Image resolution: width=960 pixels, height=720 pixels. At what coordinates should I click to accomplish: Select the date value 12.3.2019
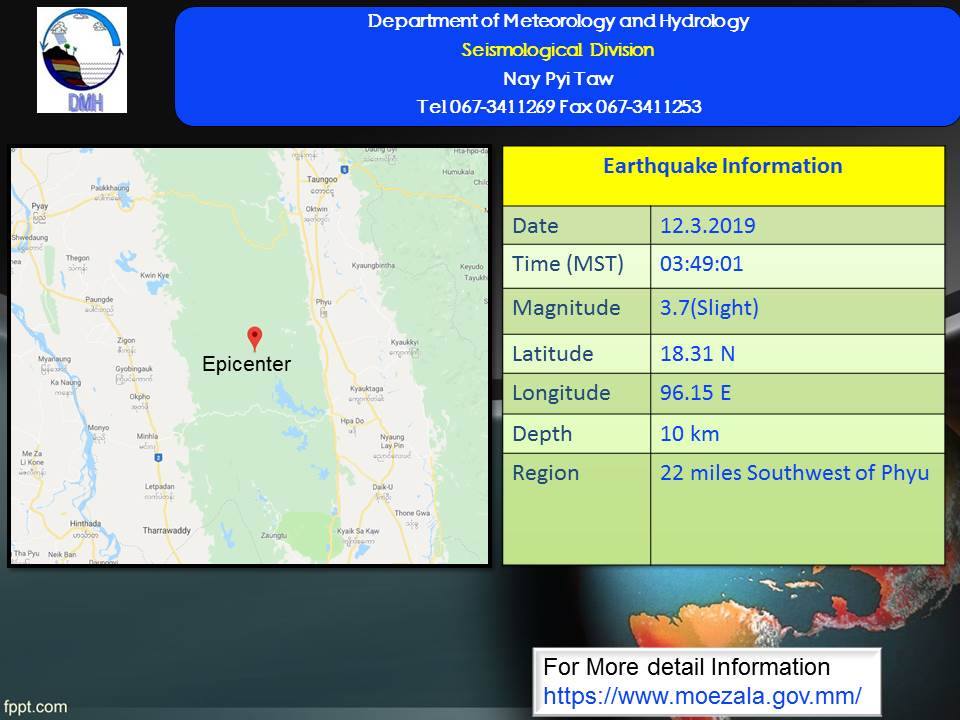click(707, 226)
